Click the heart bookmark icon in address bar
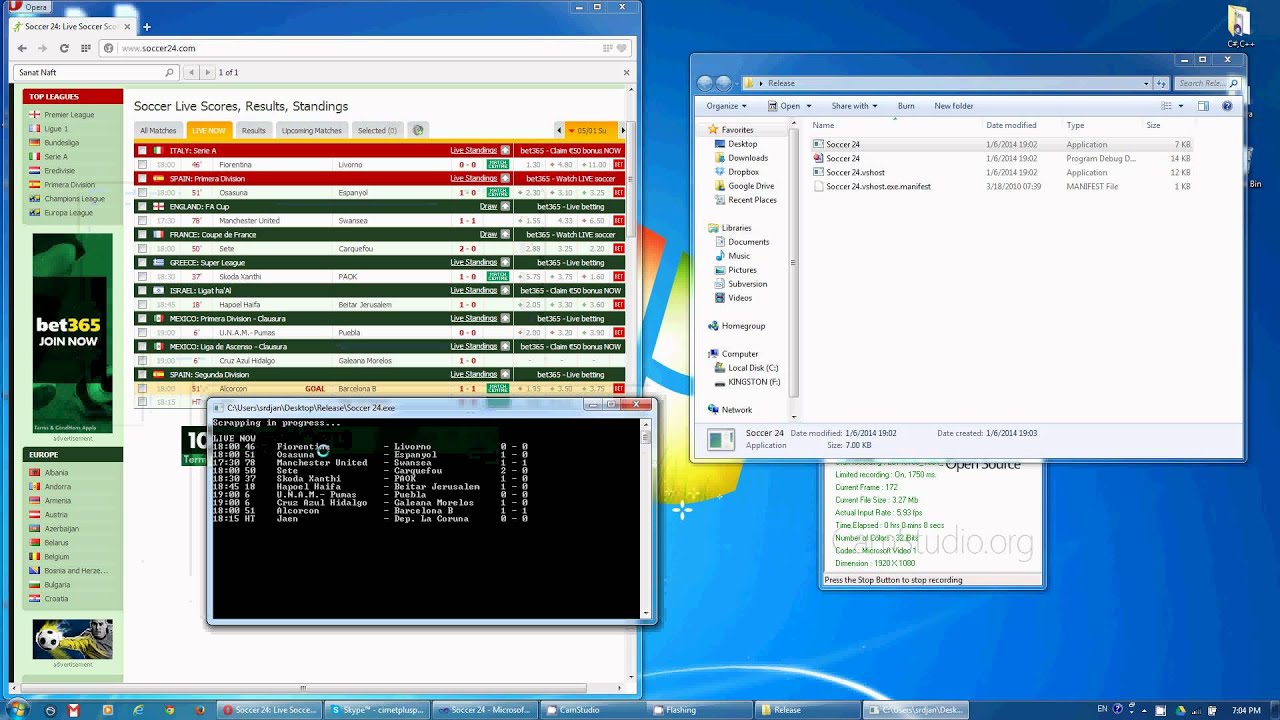 [x=622, y=48]
